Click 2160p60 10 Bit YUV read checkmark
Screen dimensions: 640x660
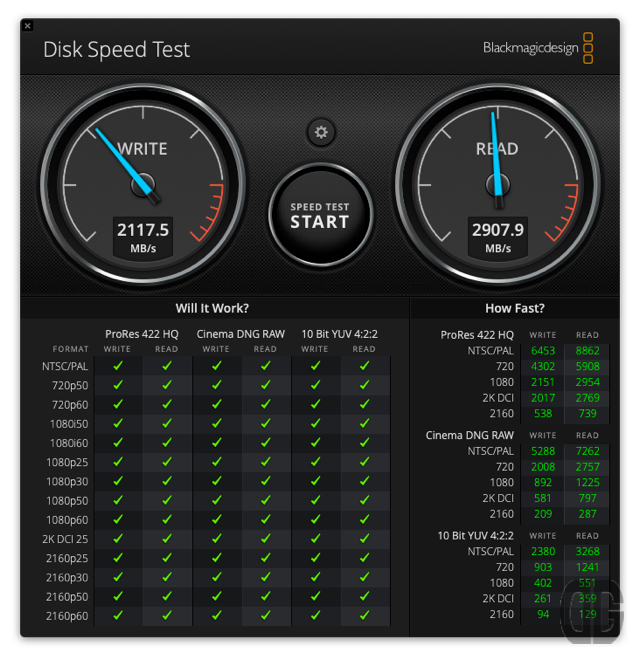364,615
